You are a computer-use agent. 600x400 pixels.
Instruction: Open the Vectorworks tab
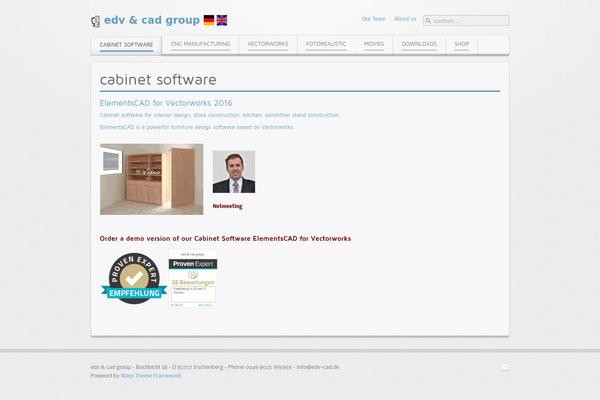click(268, 44)
